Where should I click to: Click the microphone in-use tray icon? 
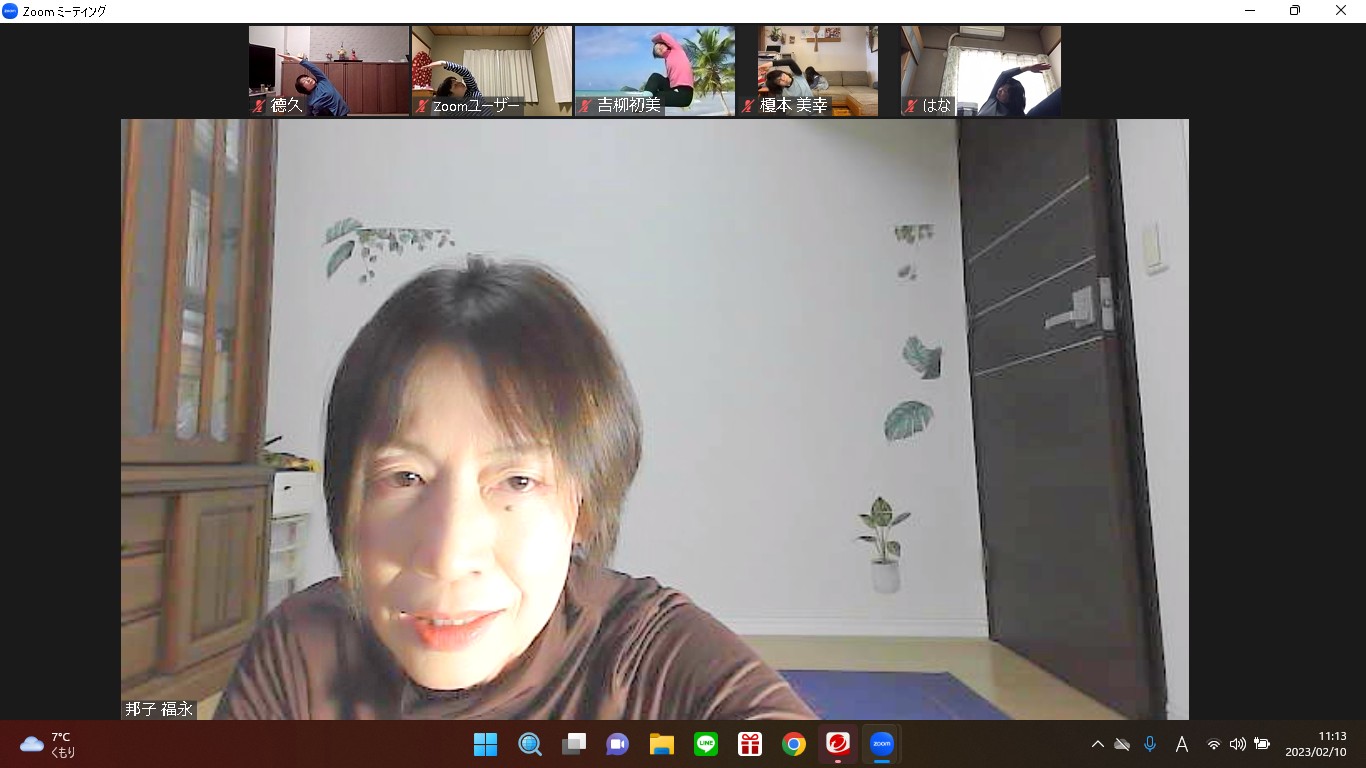(1150, 744)
